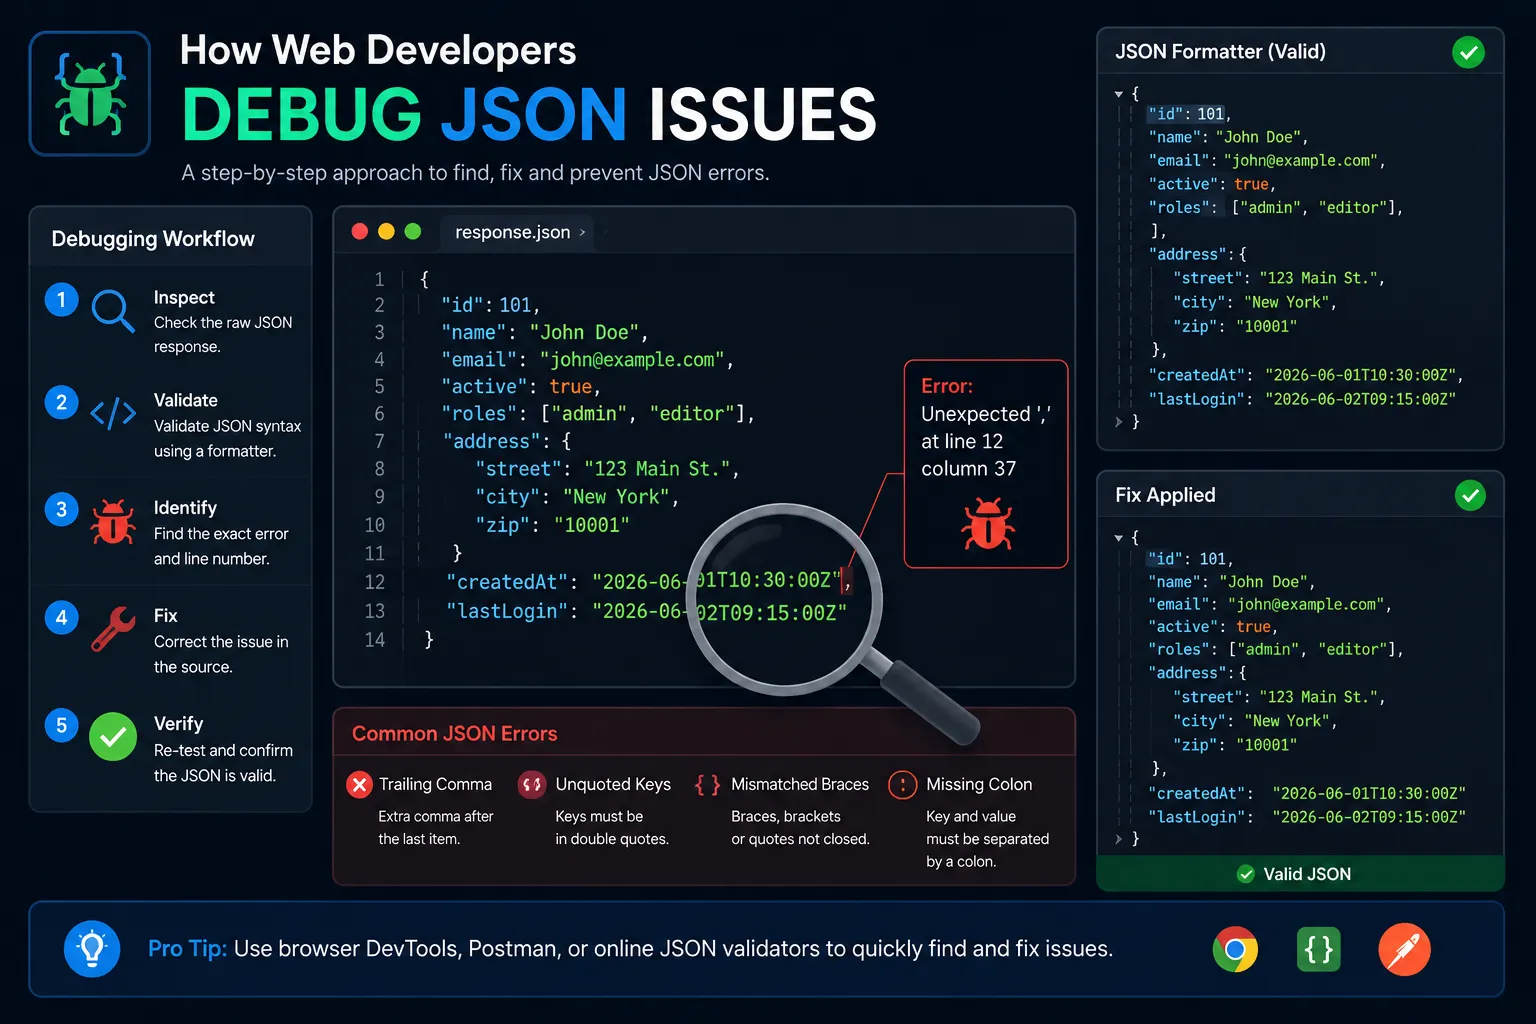
Task: Click the red dot in the editor title bar
Action: (x=360, y=232)
